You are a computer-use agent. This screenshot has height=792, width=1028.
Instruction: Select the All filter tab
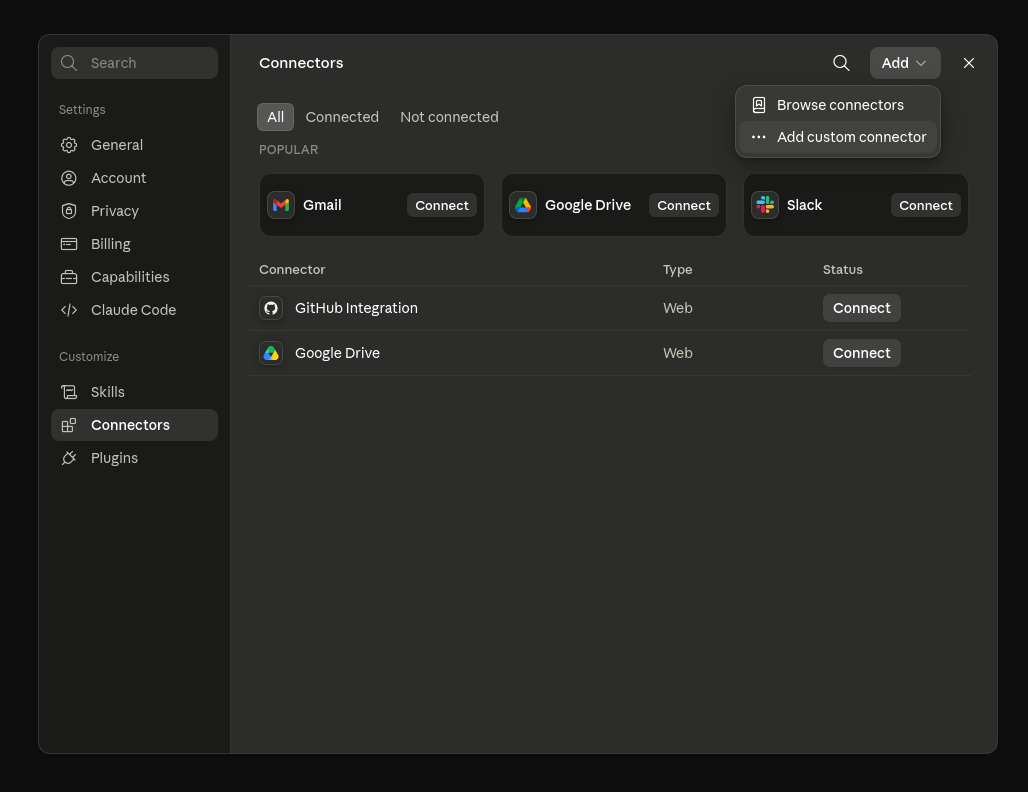pos(275,117)
